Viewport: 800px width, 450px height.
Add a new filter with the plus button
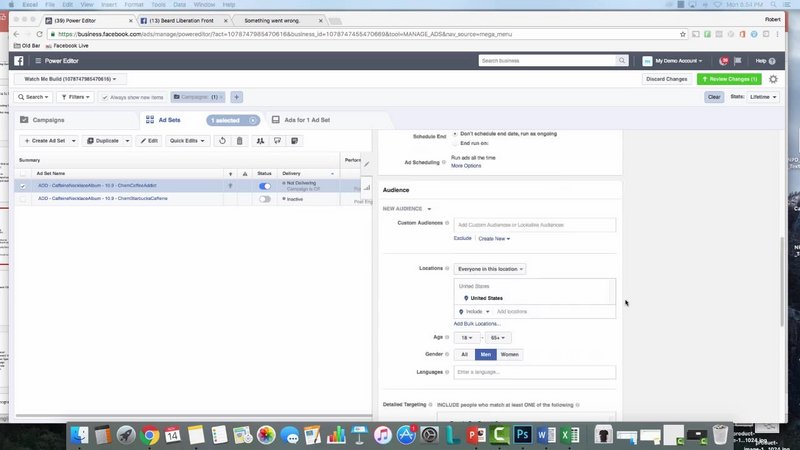(x=236, y=97)
